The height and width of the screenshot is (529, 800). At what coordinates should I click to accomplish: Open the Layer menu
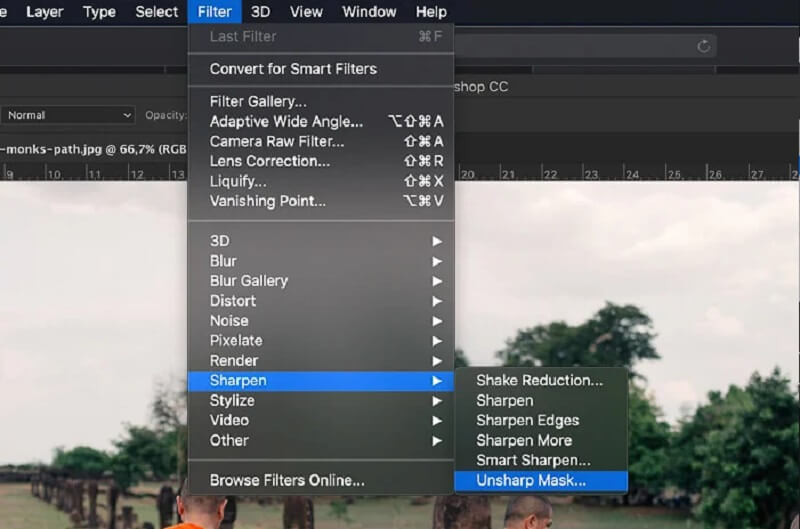pyautogui.click(x=44, y=12)
